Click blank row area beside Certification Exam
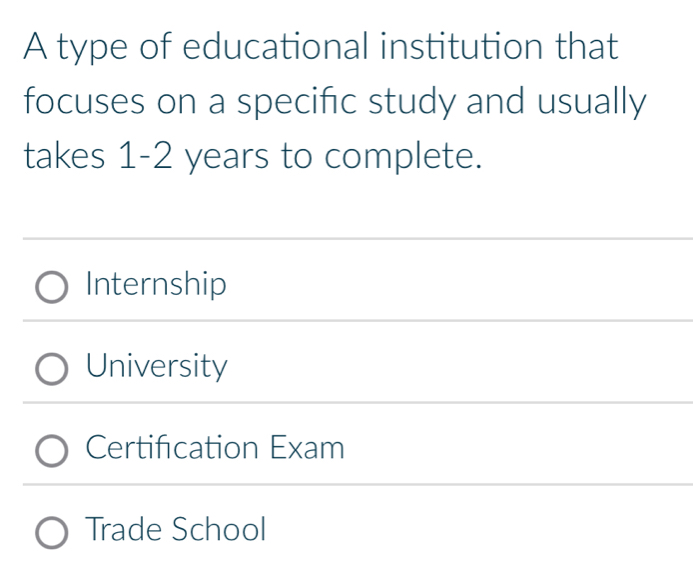Image resolution: width=693 pixels, height=573 pixels. (x=520, y=448)
